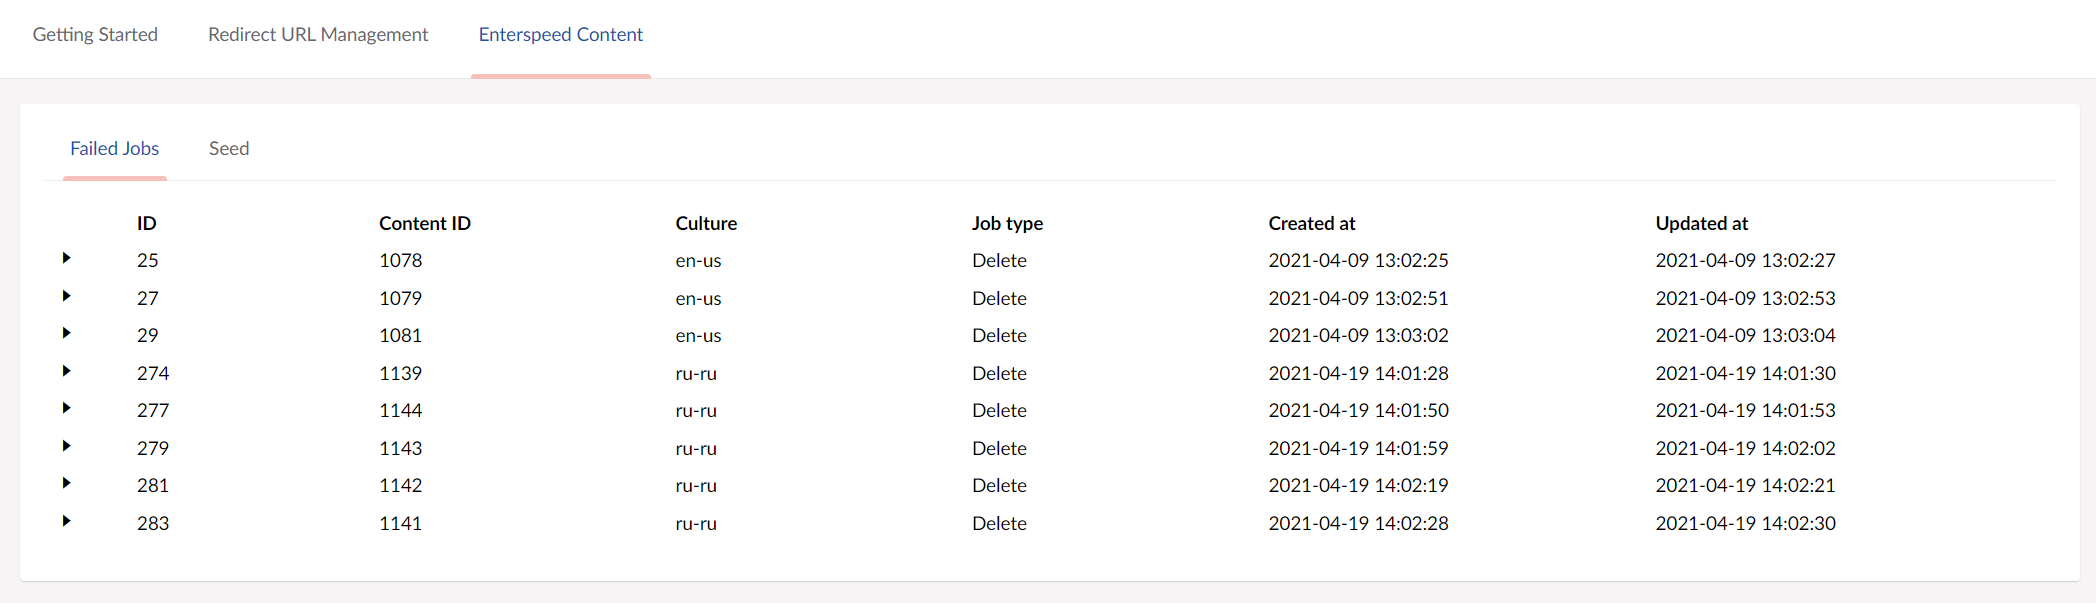Expand failed job row with ID 277

(66, 409)
